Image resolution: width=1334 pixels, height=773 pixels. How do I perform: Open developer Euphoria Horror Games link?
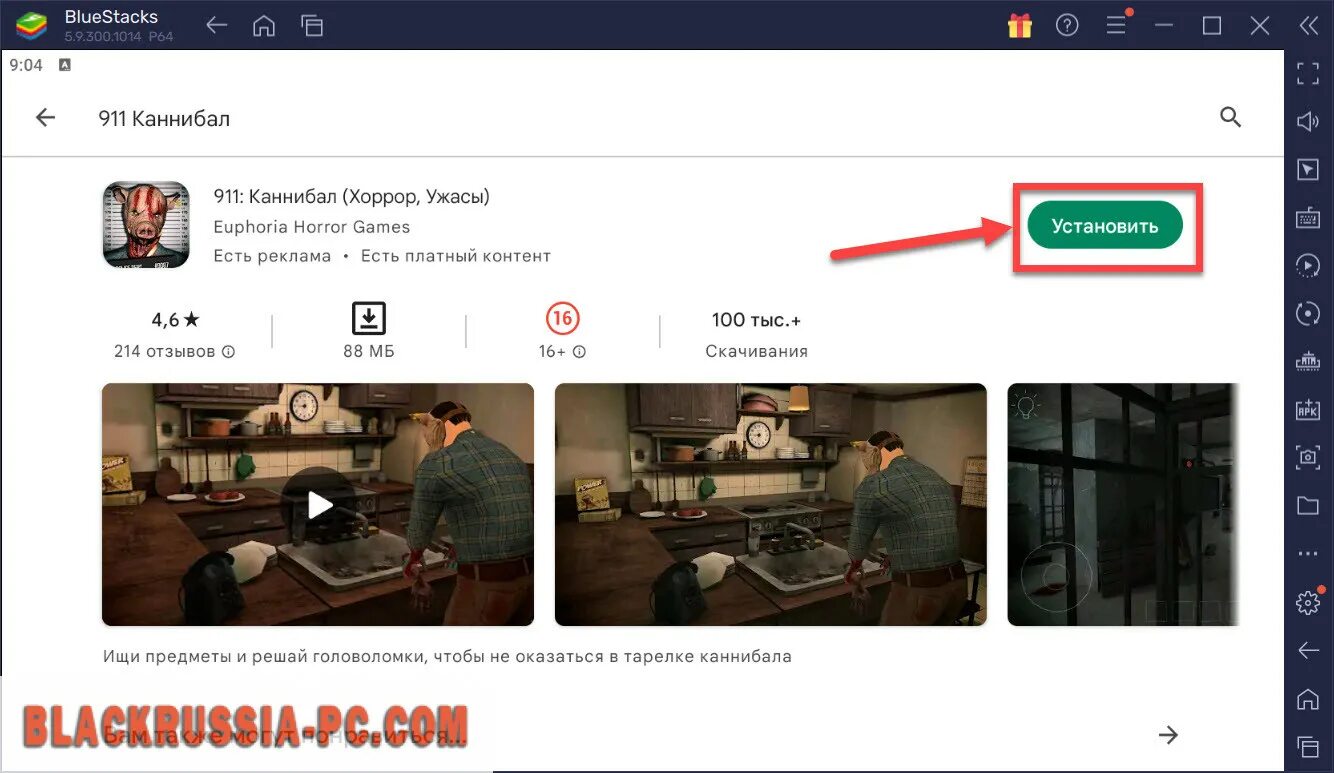(312, 227)
